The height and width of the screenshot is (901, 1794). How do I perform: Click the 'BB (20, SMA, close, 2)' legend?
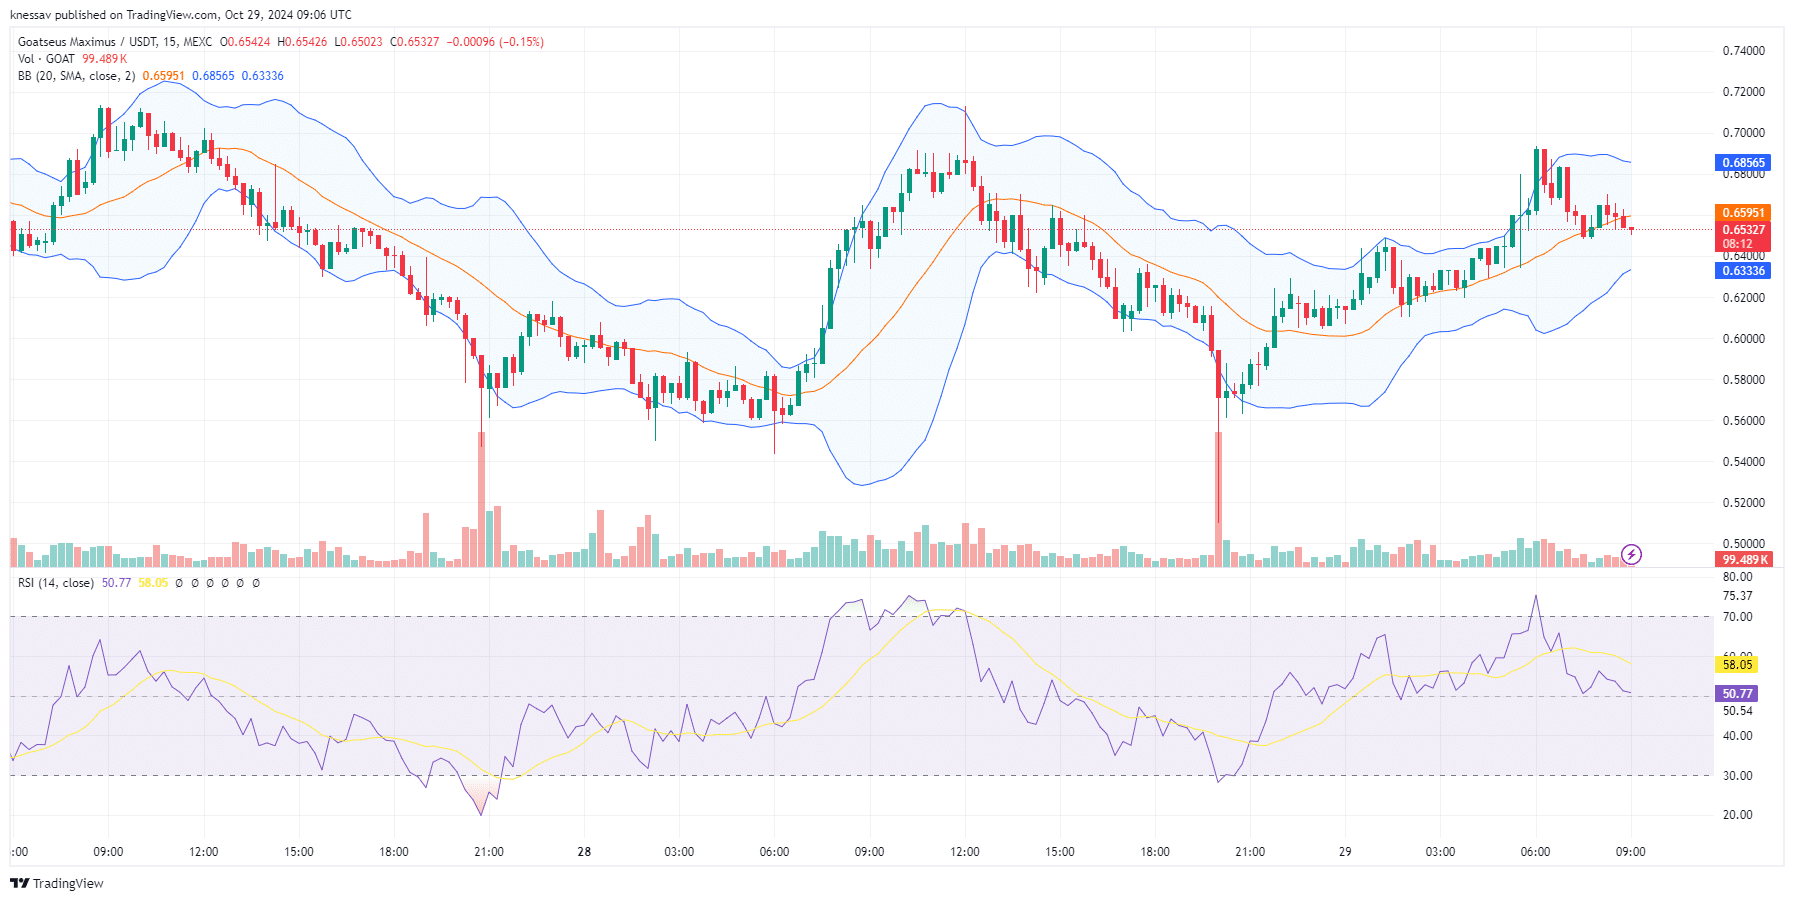pos(76,76)
